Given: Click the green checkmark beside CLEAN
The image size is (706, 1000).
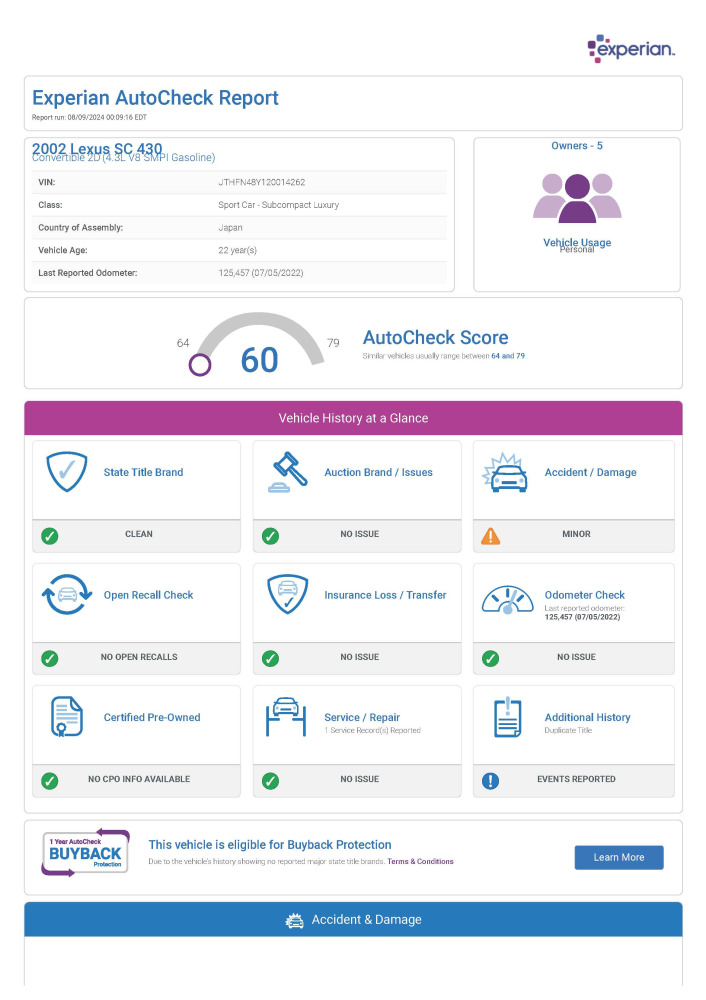Looking at the screenshot, I should click(x=50, y=536).
